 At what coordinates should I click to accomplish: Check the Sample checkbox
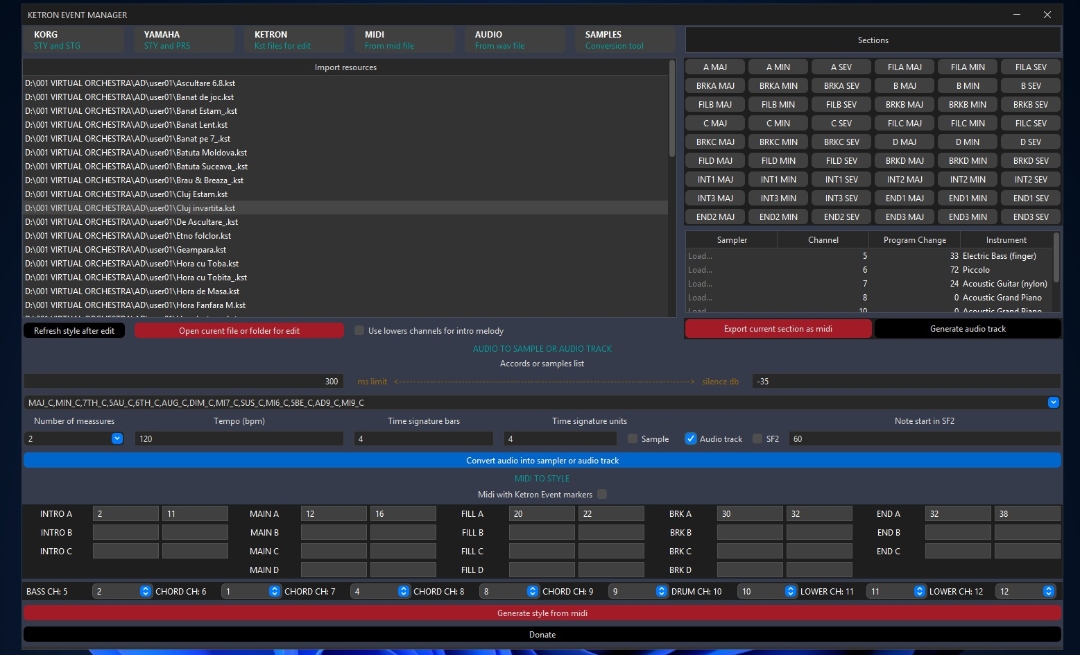tap(632, 439)
